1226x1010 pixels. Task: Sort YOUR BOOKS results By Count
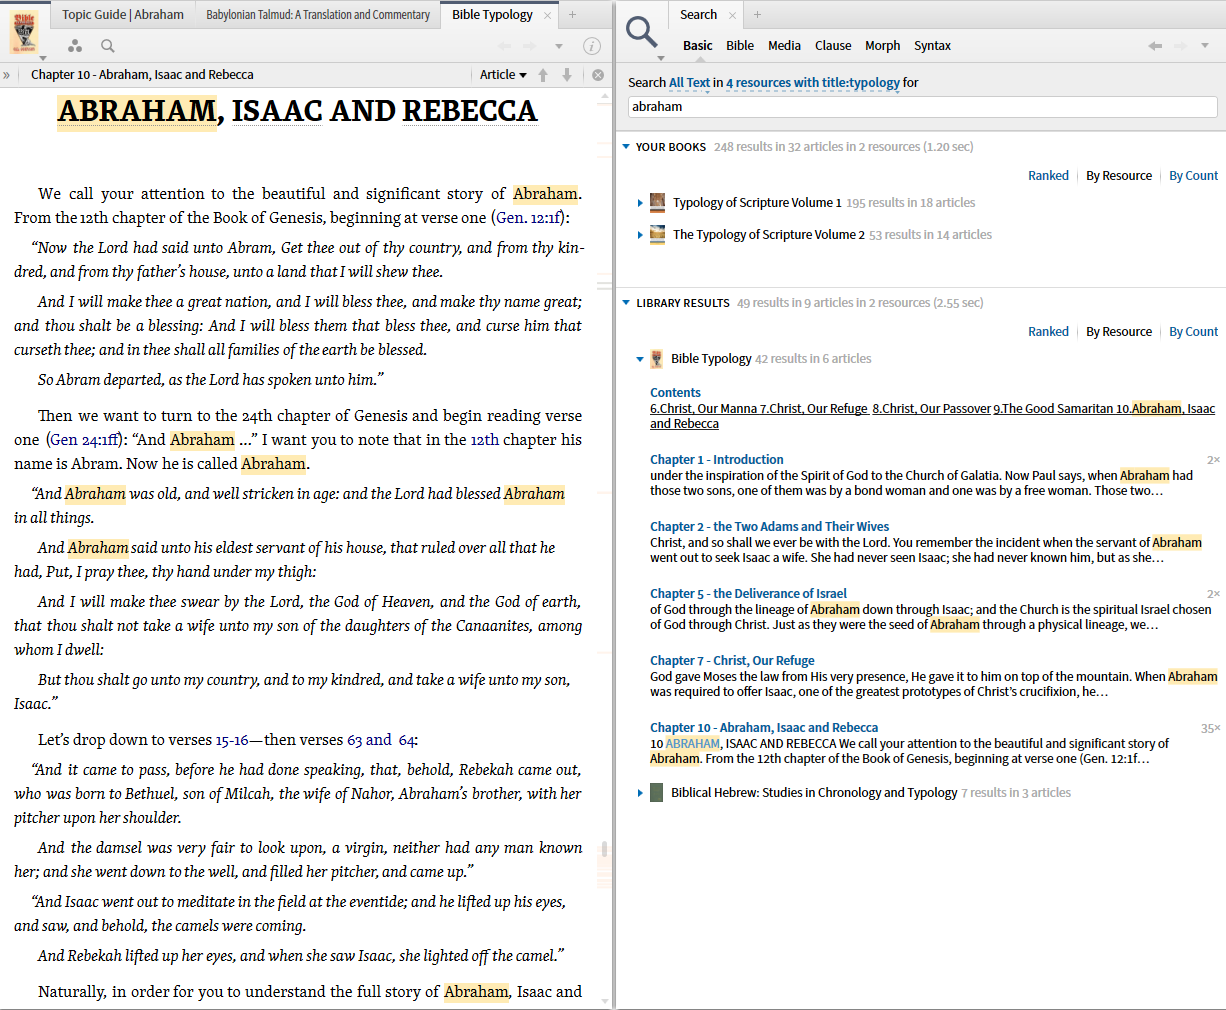(x=1194, y=176)
